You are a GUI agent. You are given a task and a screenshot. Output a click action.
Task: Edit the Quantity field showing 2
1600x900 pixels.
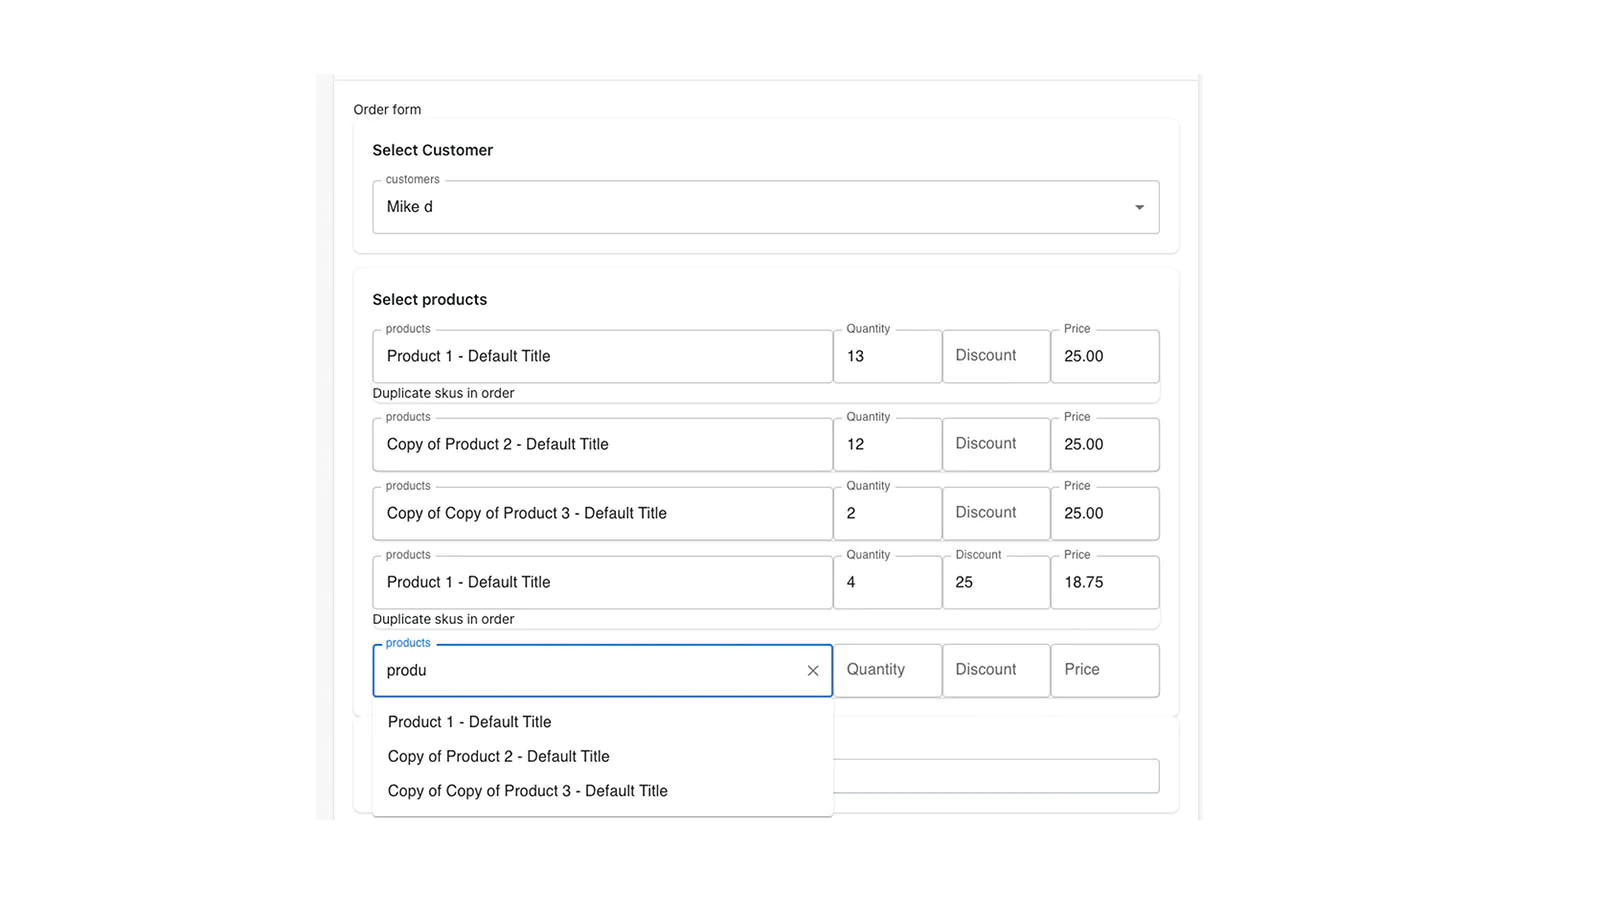pos(888,513)
